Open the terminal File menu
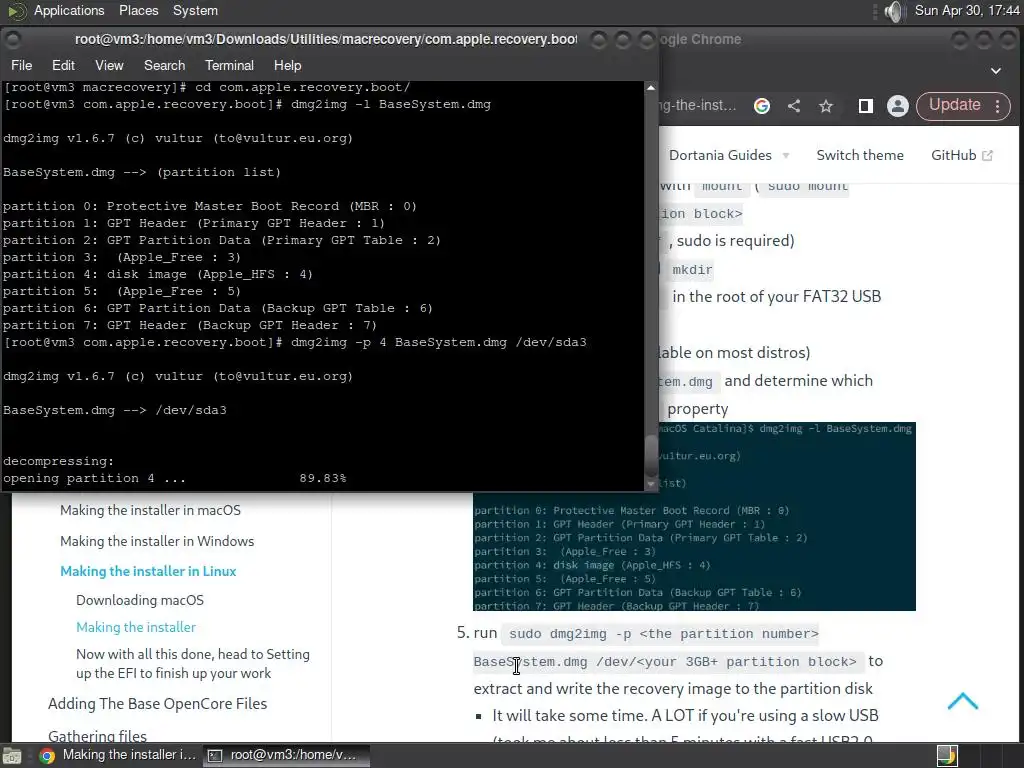The image size is (1024, 768). click(x=22, y=65)
